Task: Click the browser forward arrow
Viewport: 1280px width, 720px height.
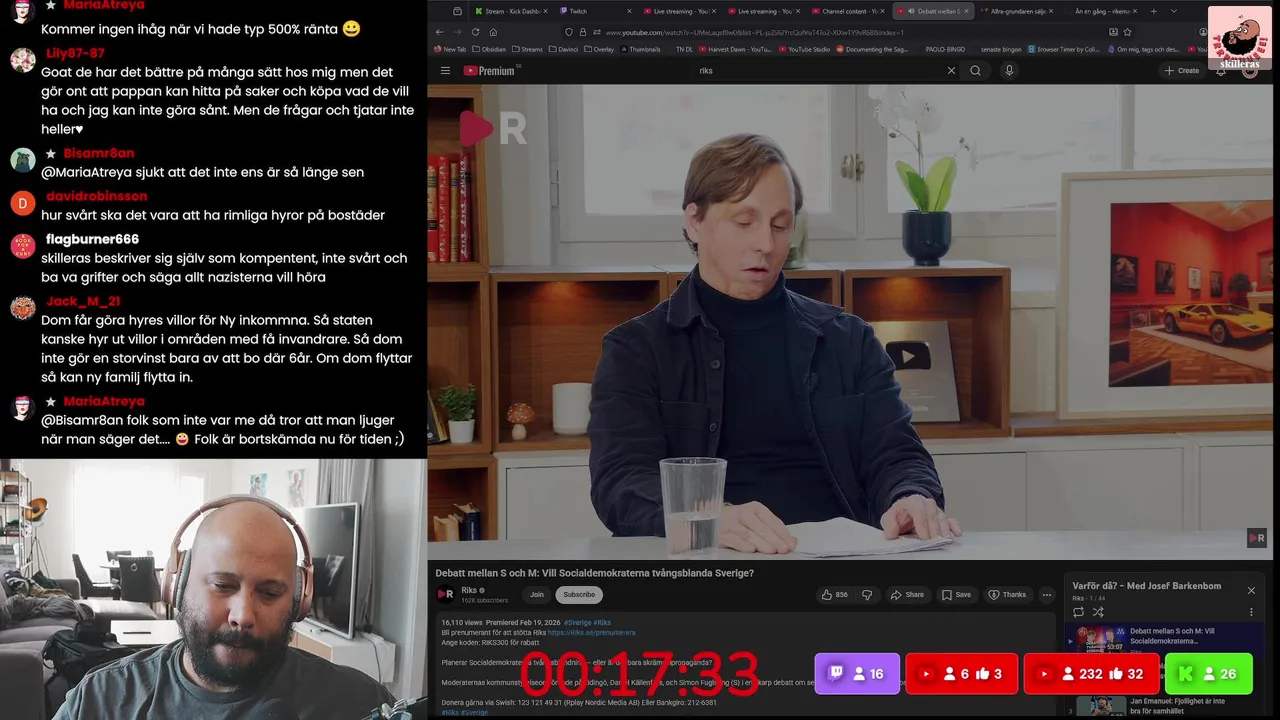Action: pos(457,32)
